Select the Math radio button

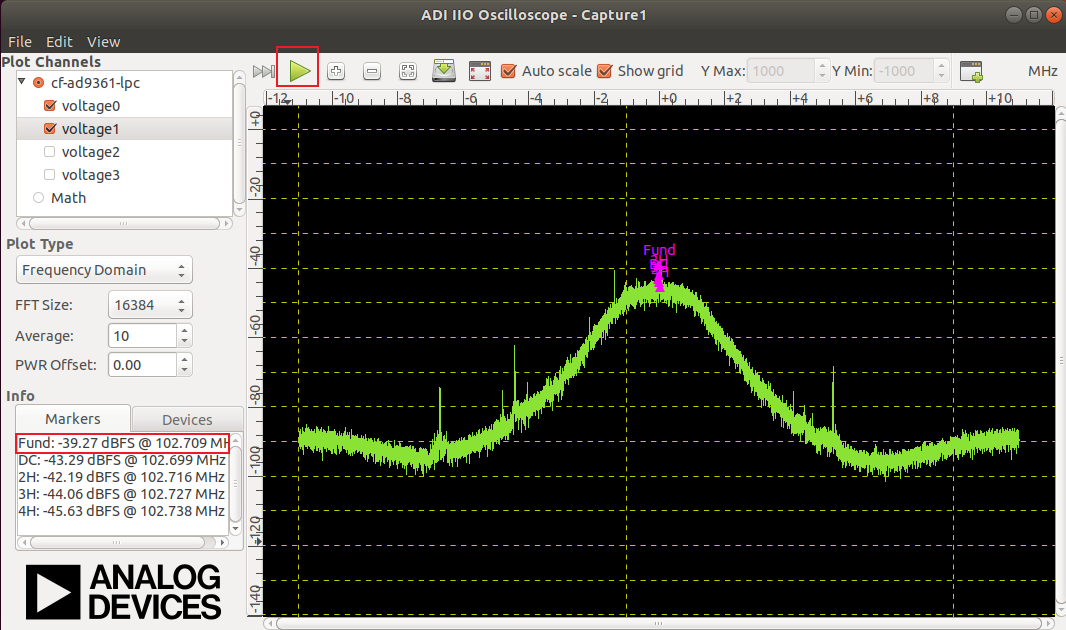39,198
